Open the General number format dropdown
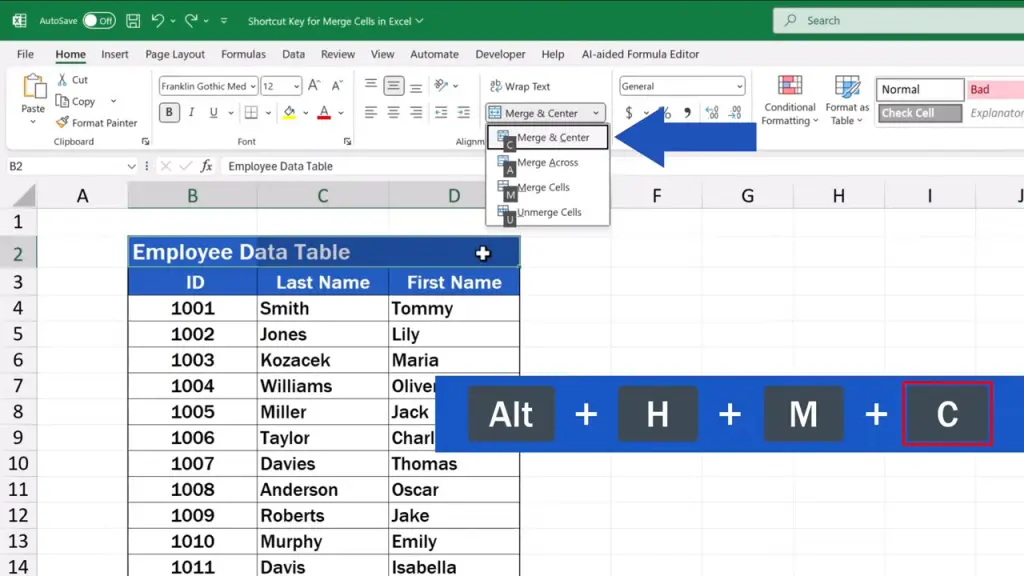1024x576 pixels. tap(739, 87)
